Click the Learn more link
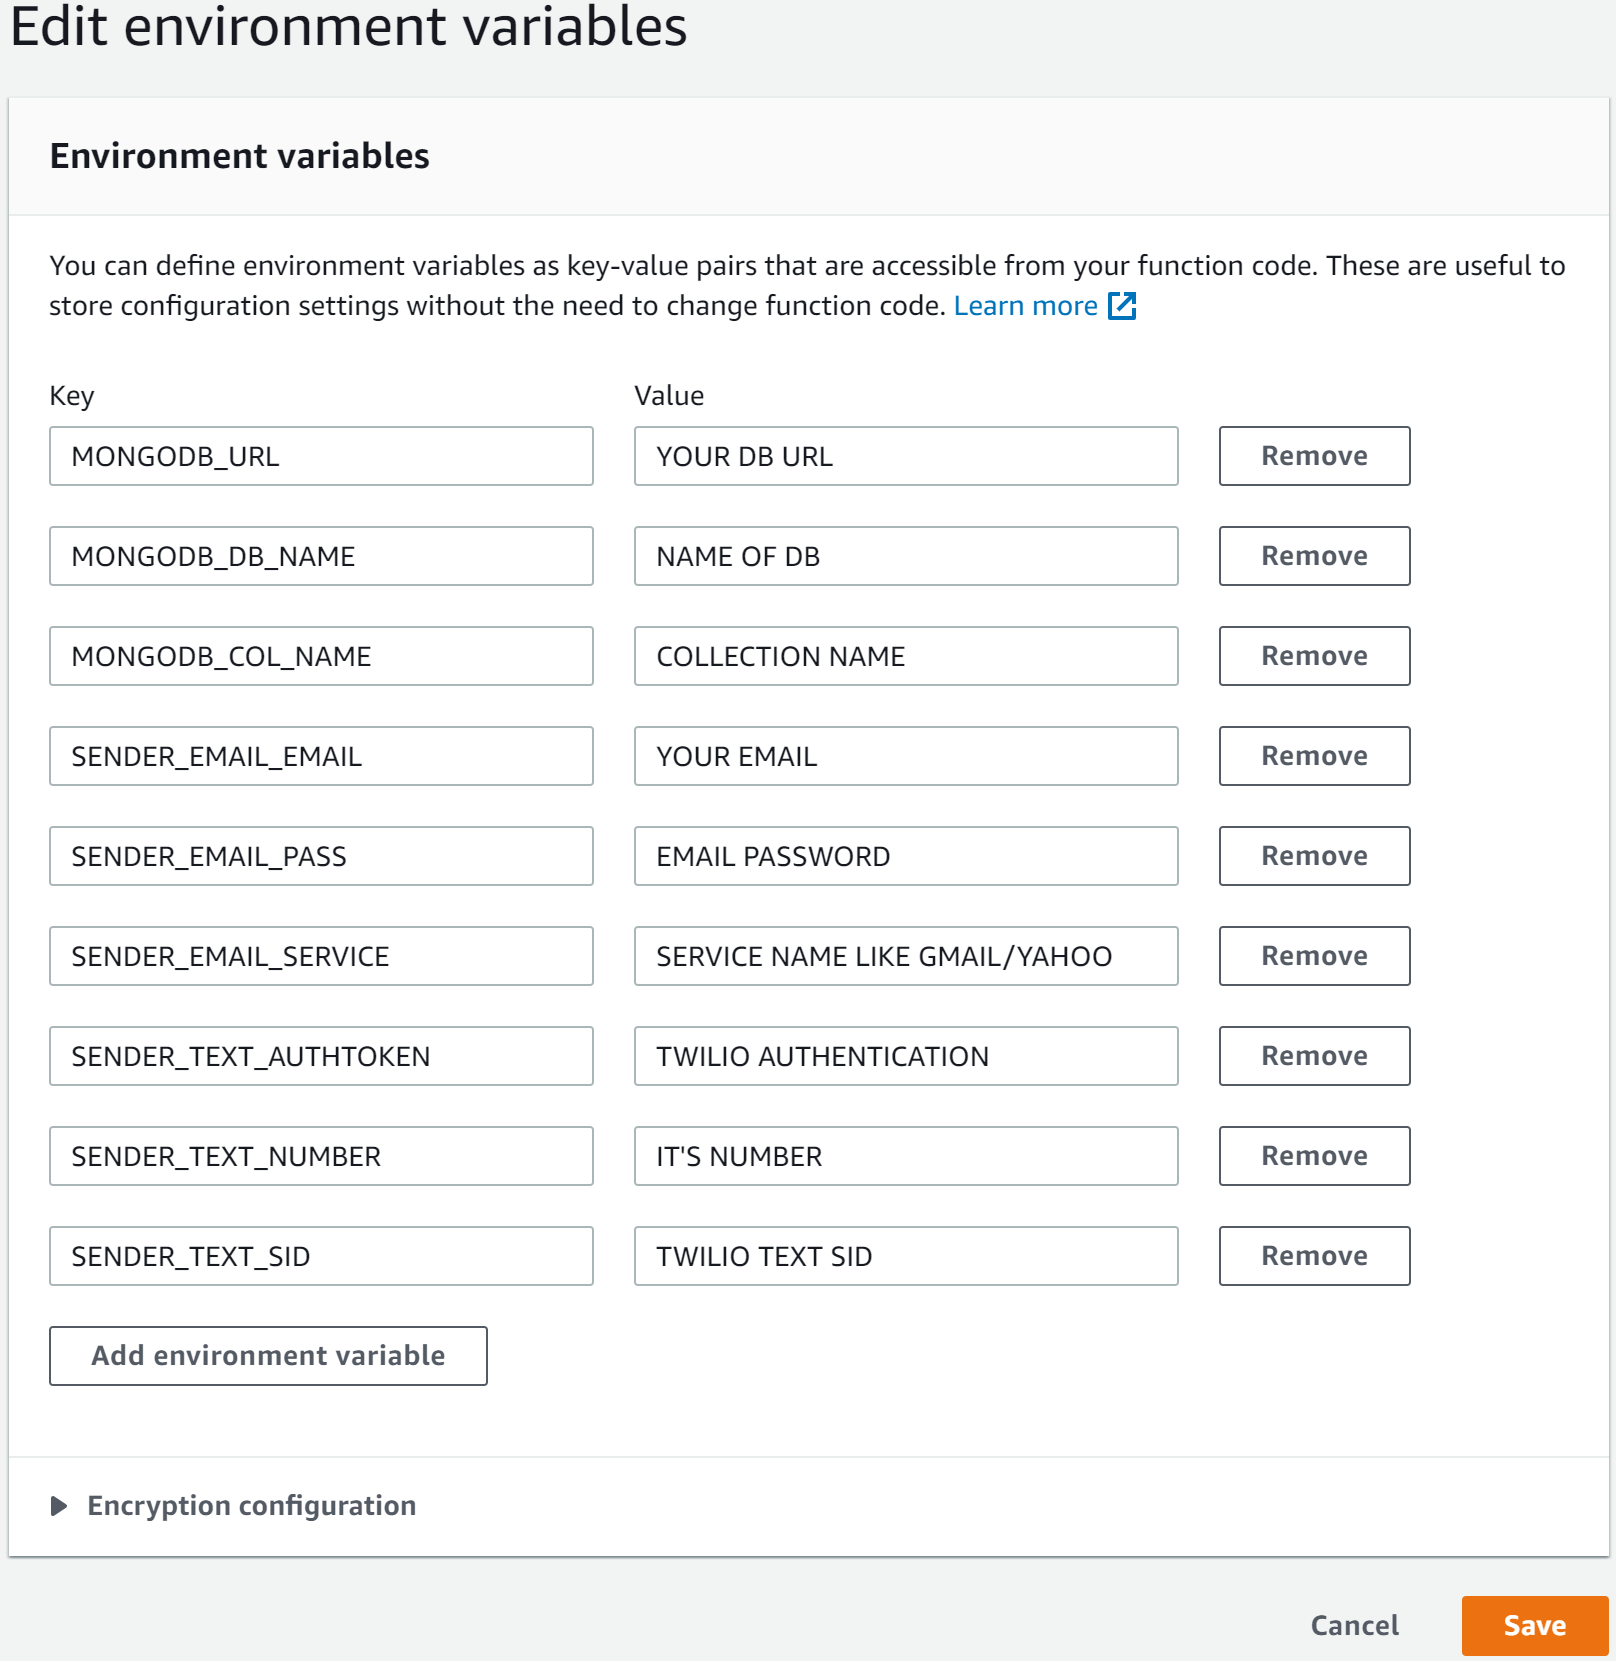Viewport: 1616px width, 1661px height. 1026,306
